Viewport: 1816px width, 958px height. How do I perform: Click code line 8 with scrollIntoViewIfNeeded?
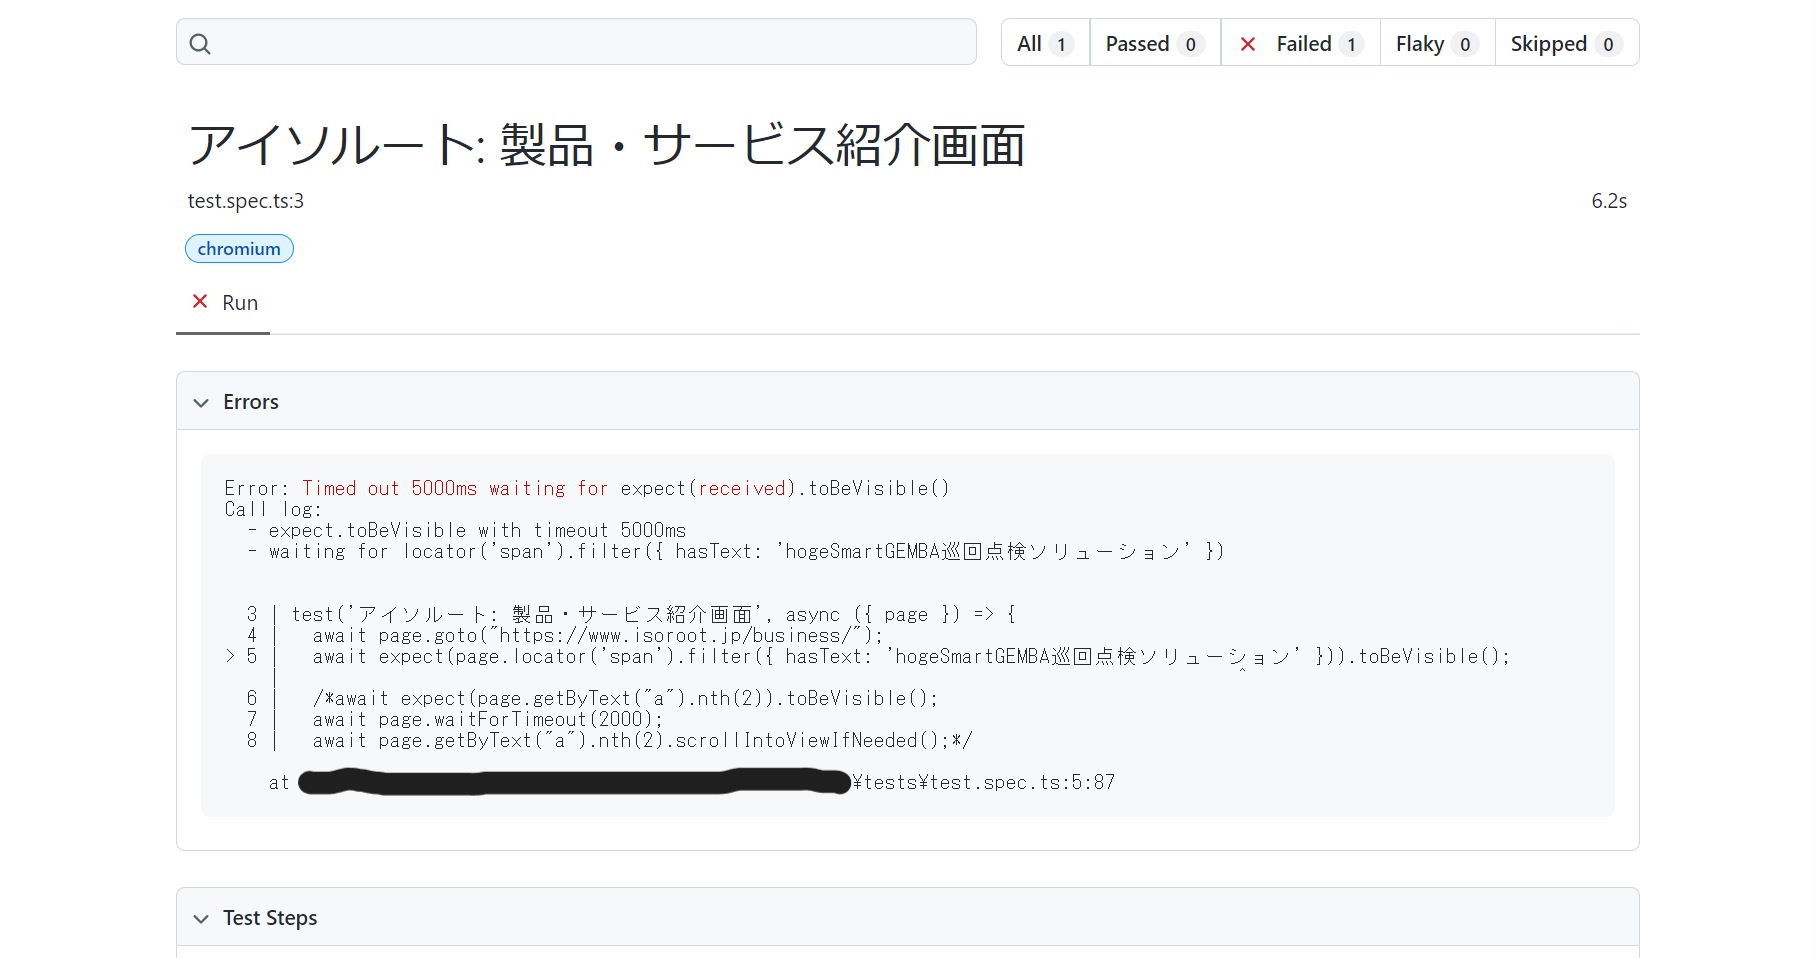[x=609, y=740]
